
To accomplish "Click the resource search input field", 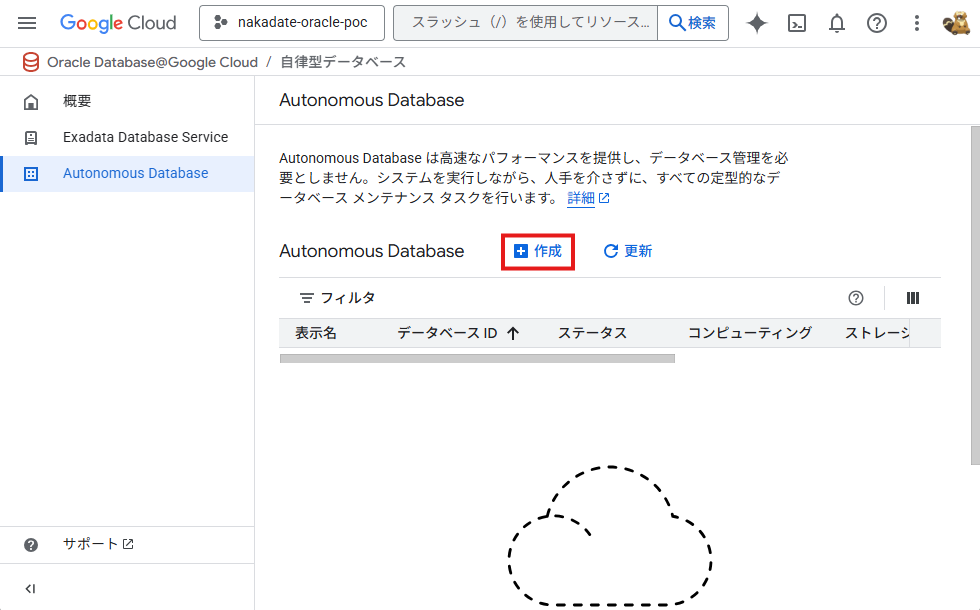I will pos(525,23).
